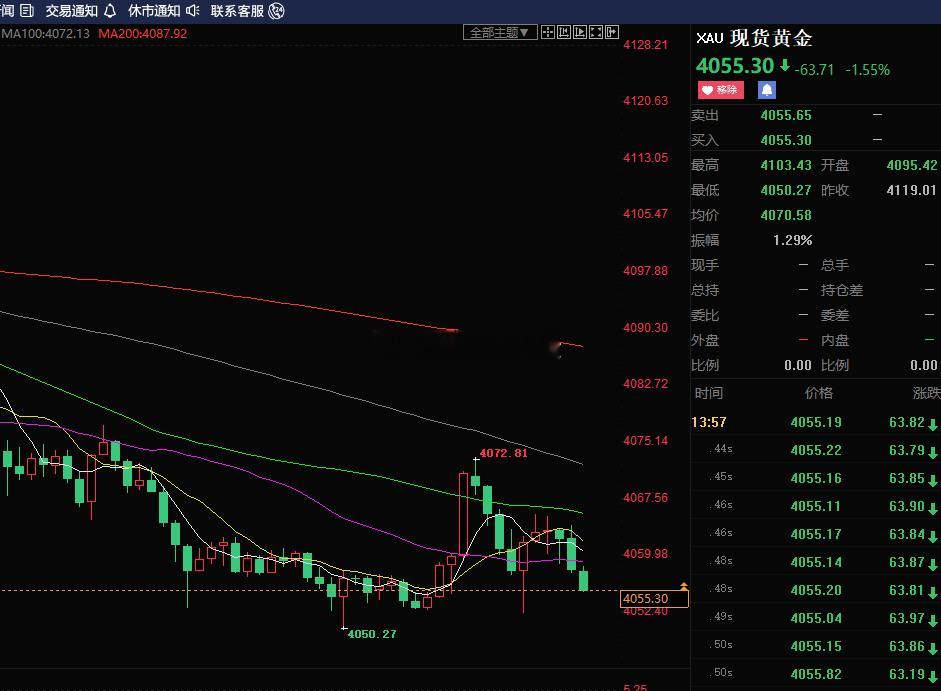941x691 pixels.
Task: Click the 均价 value 4070.58
Action: [786, 216]
